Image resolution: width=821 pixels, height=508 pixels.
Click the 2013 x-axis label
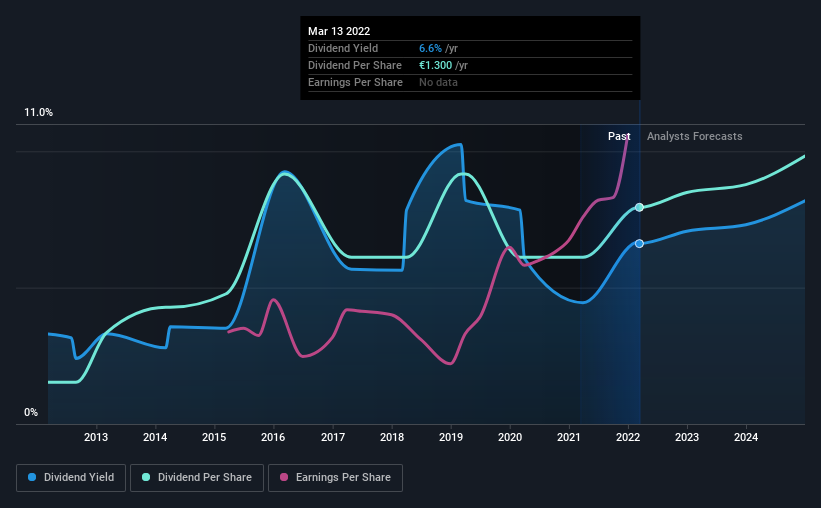click(96, 437)
